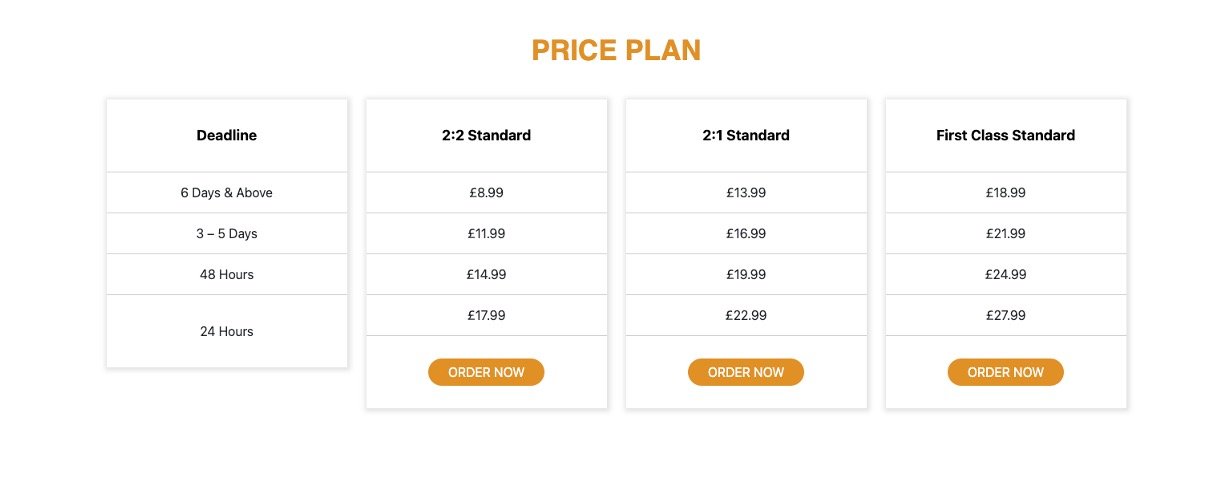This screenshot has width=1226, height=478.
Task: Select the Deadline column header
Action: point(226,135)
